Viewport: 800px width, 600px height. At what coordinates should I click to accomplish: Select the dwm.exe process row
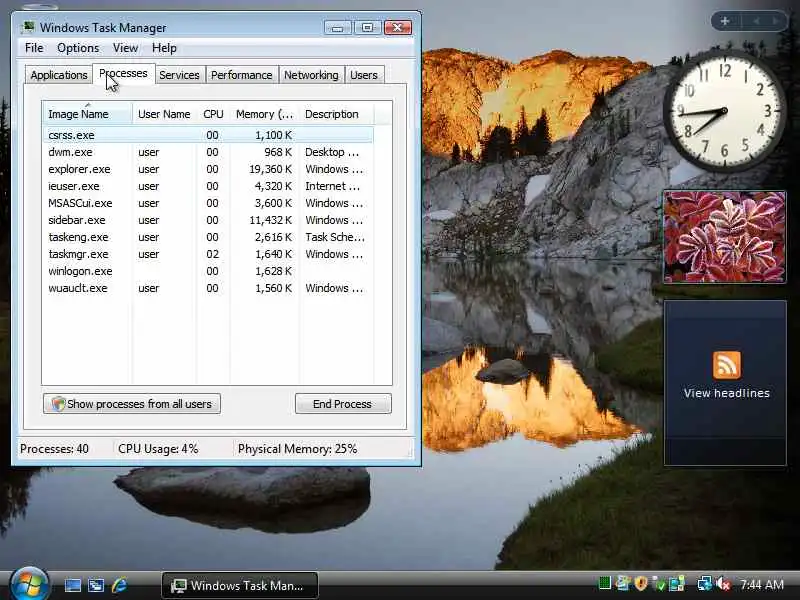(208, 152)
